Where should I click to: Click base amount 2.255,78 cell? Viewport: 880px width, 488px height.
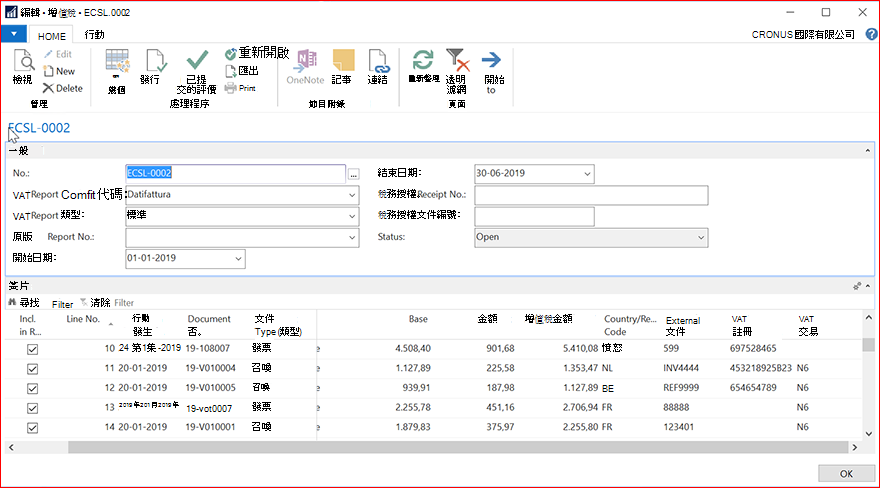coord(412,407)
